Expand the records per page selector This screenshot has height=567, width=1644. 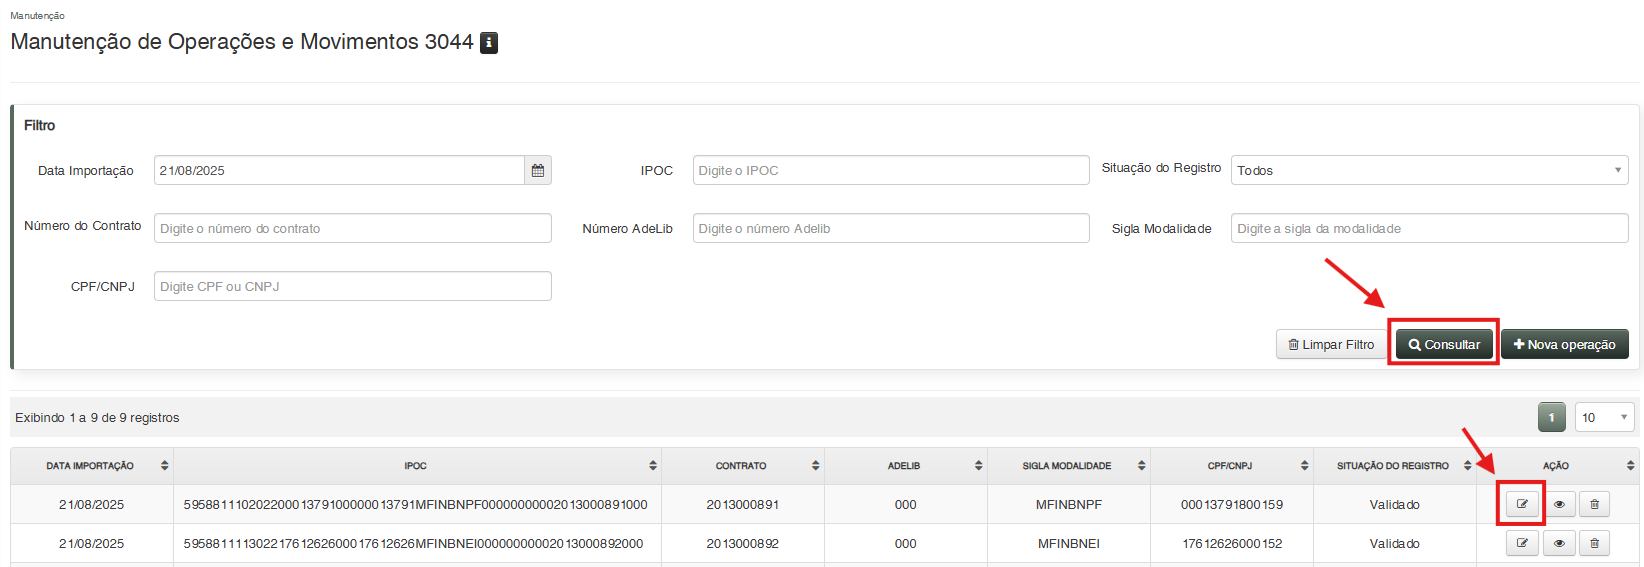(1604, 417)
